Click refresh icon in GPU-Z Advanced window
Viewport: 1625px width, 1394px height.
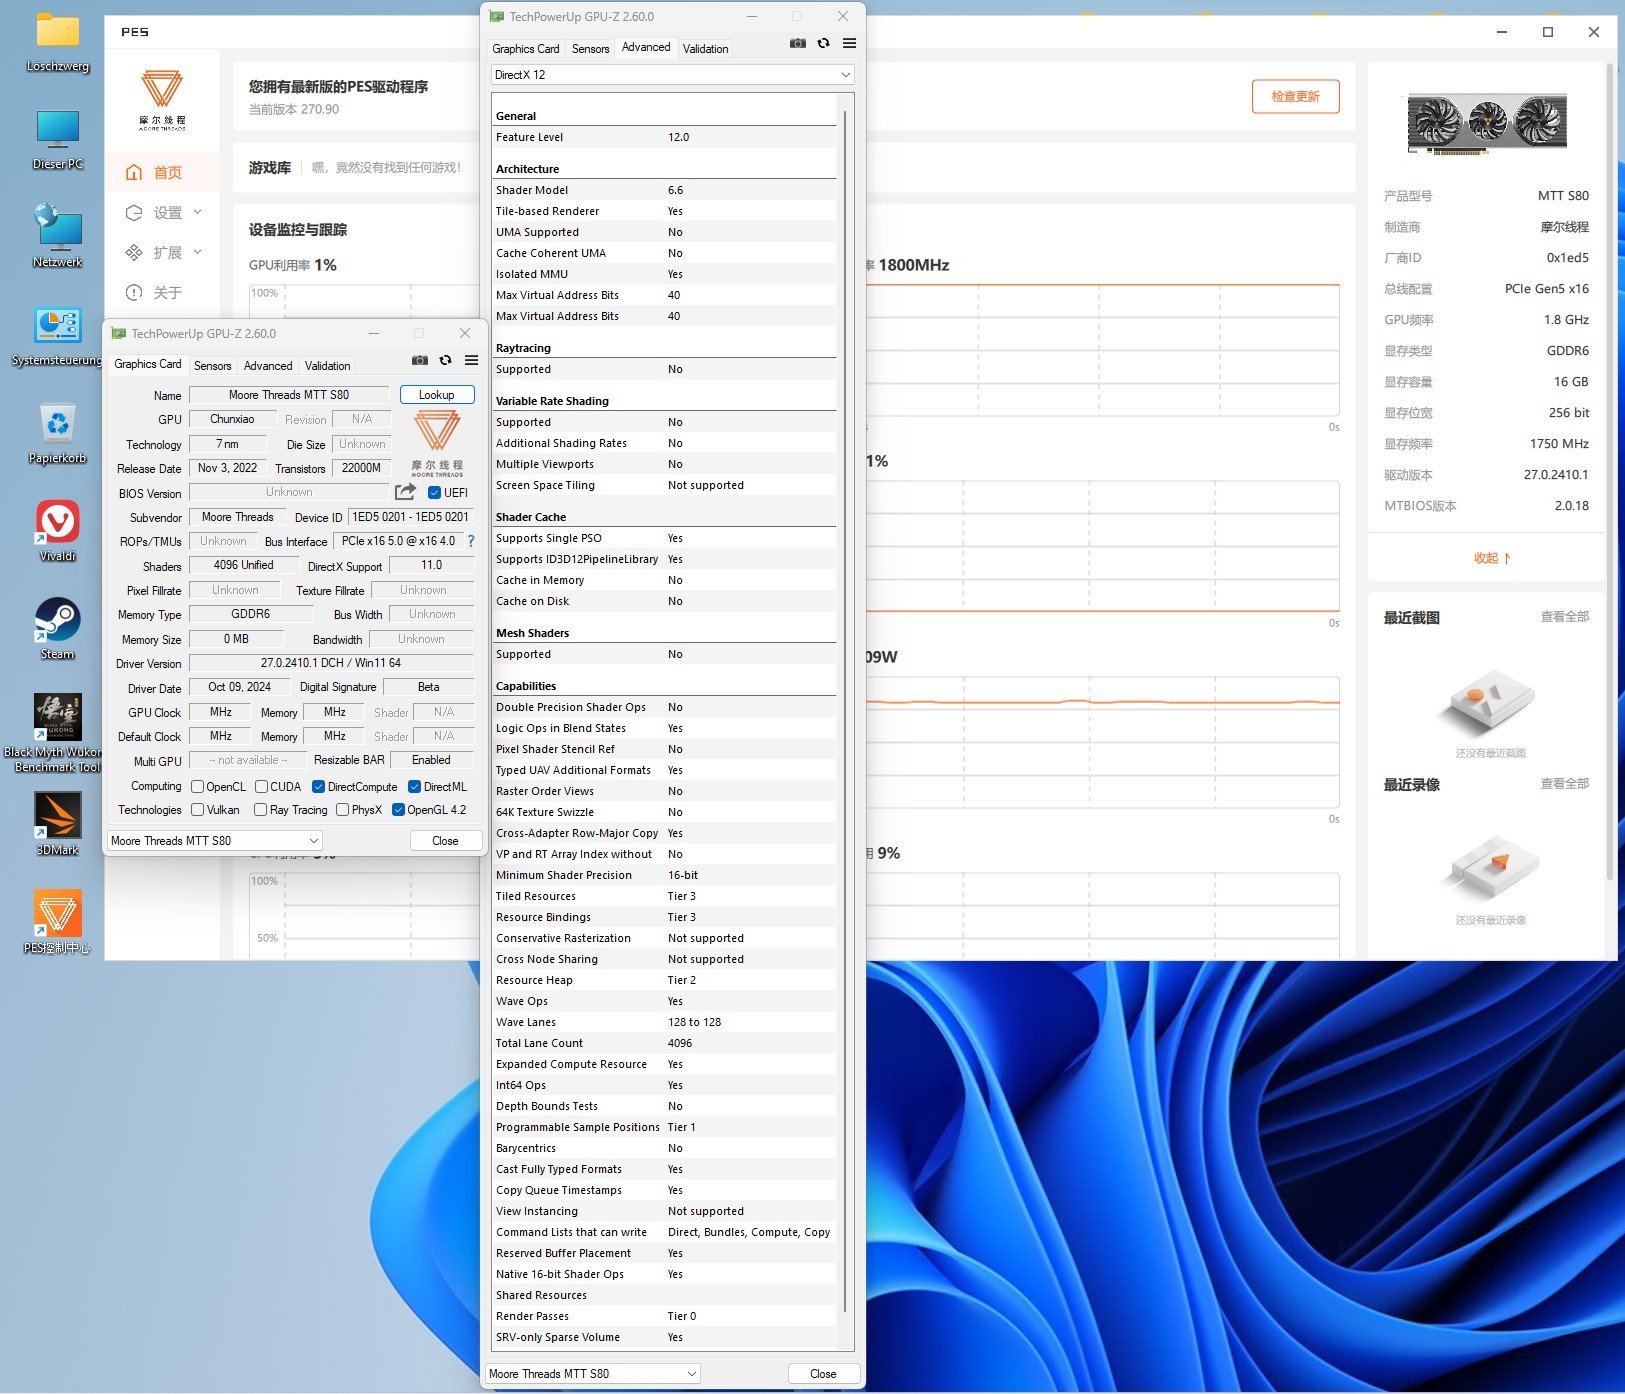[x=824, y=43]
